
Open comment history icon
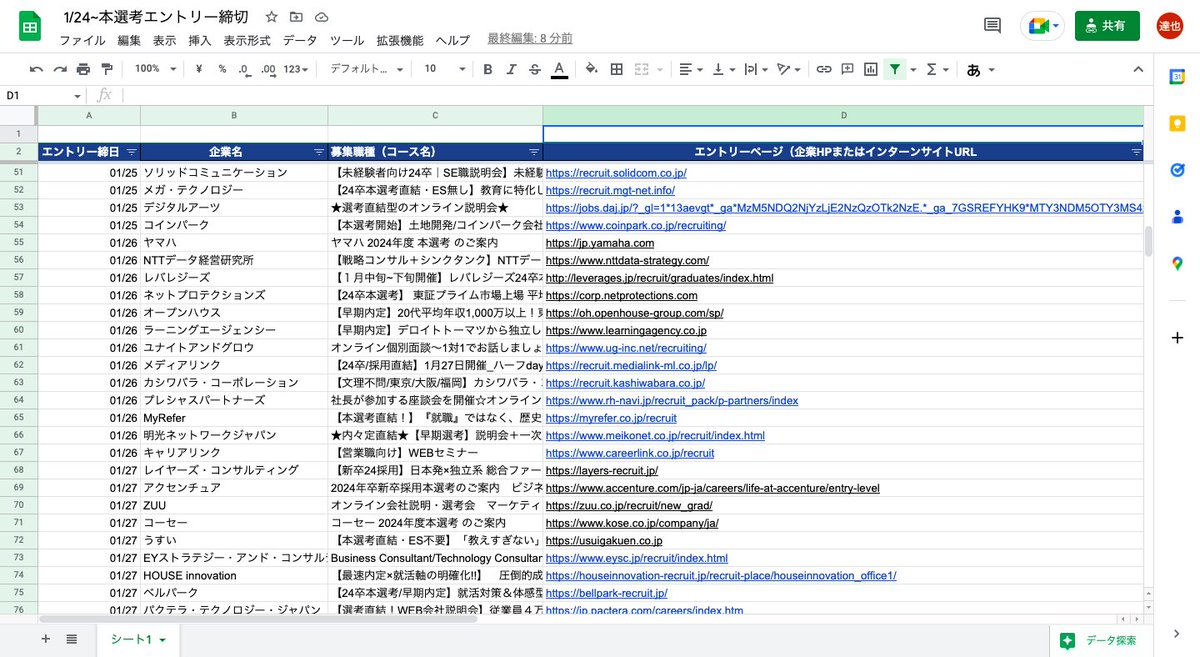(x=993, y=26)
